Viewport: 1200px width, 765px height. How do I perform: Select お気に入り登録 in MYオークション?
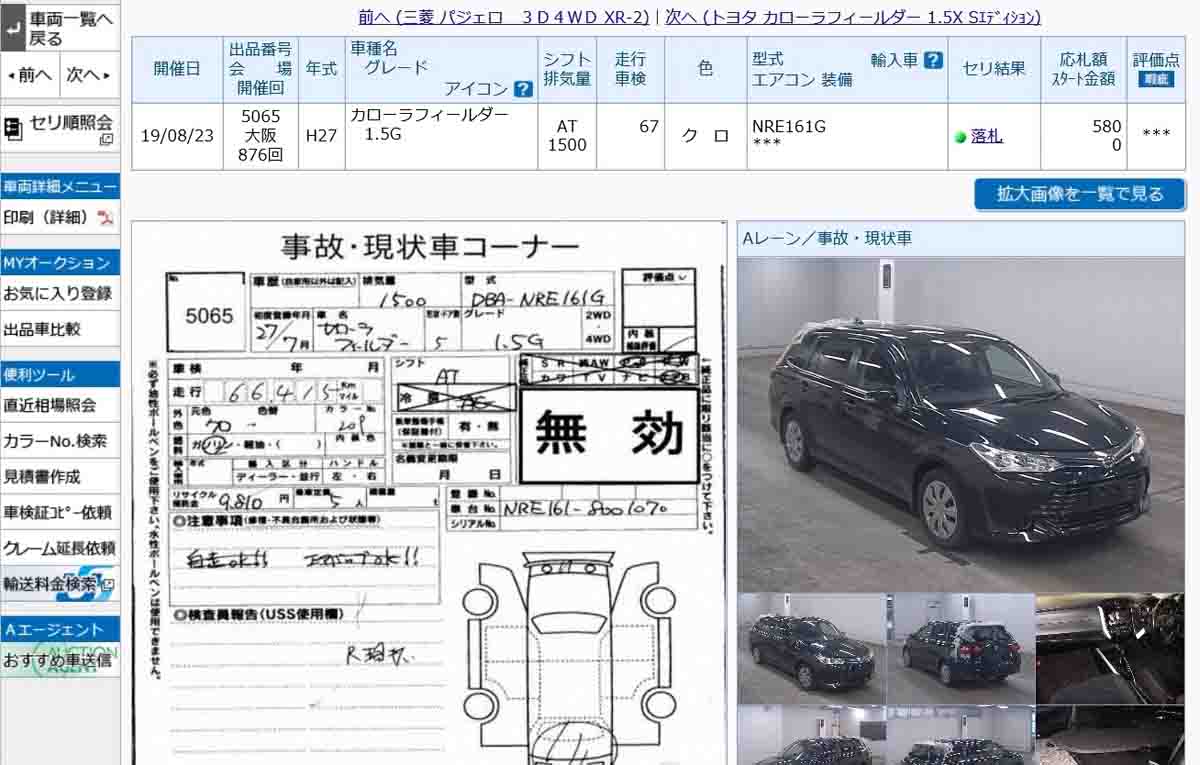tap(60, 294)
